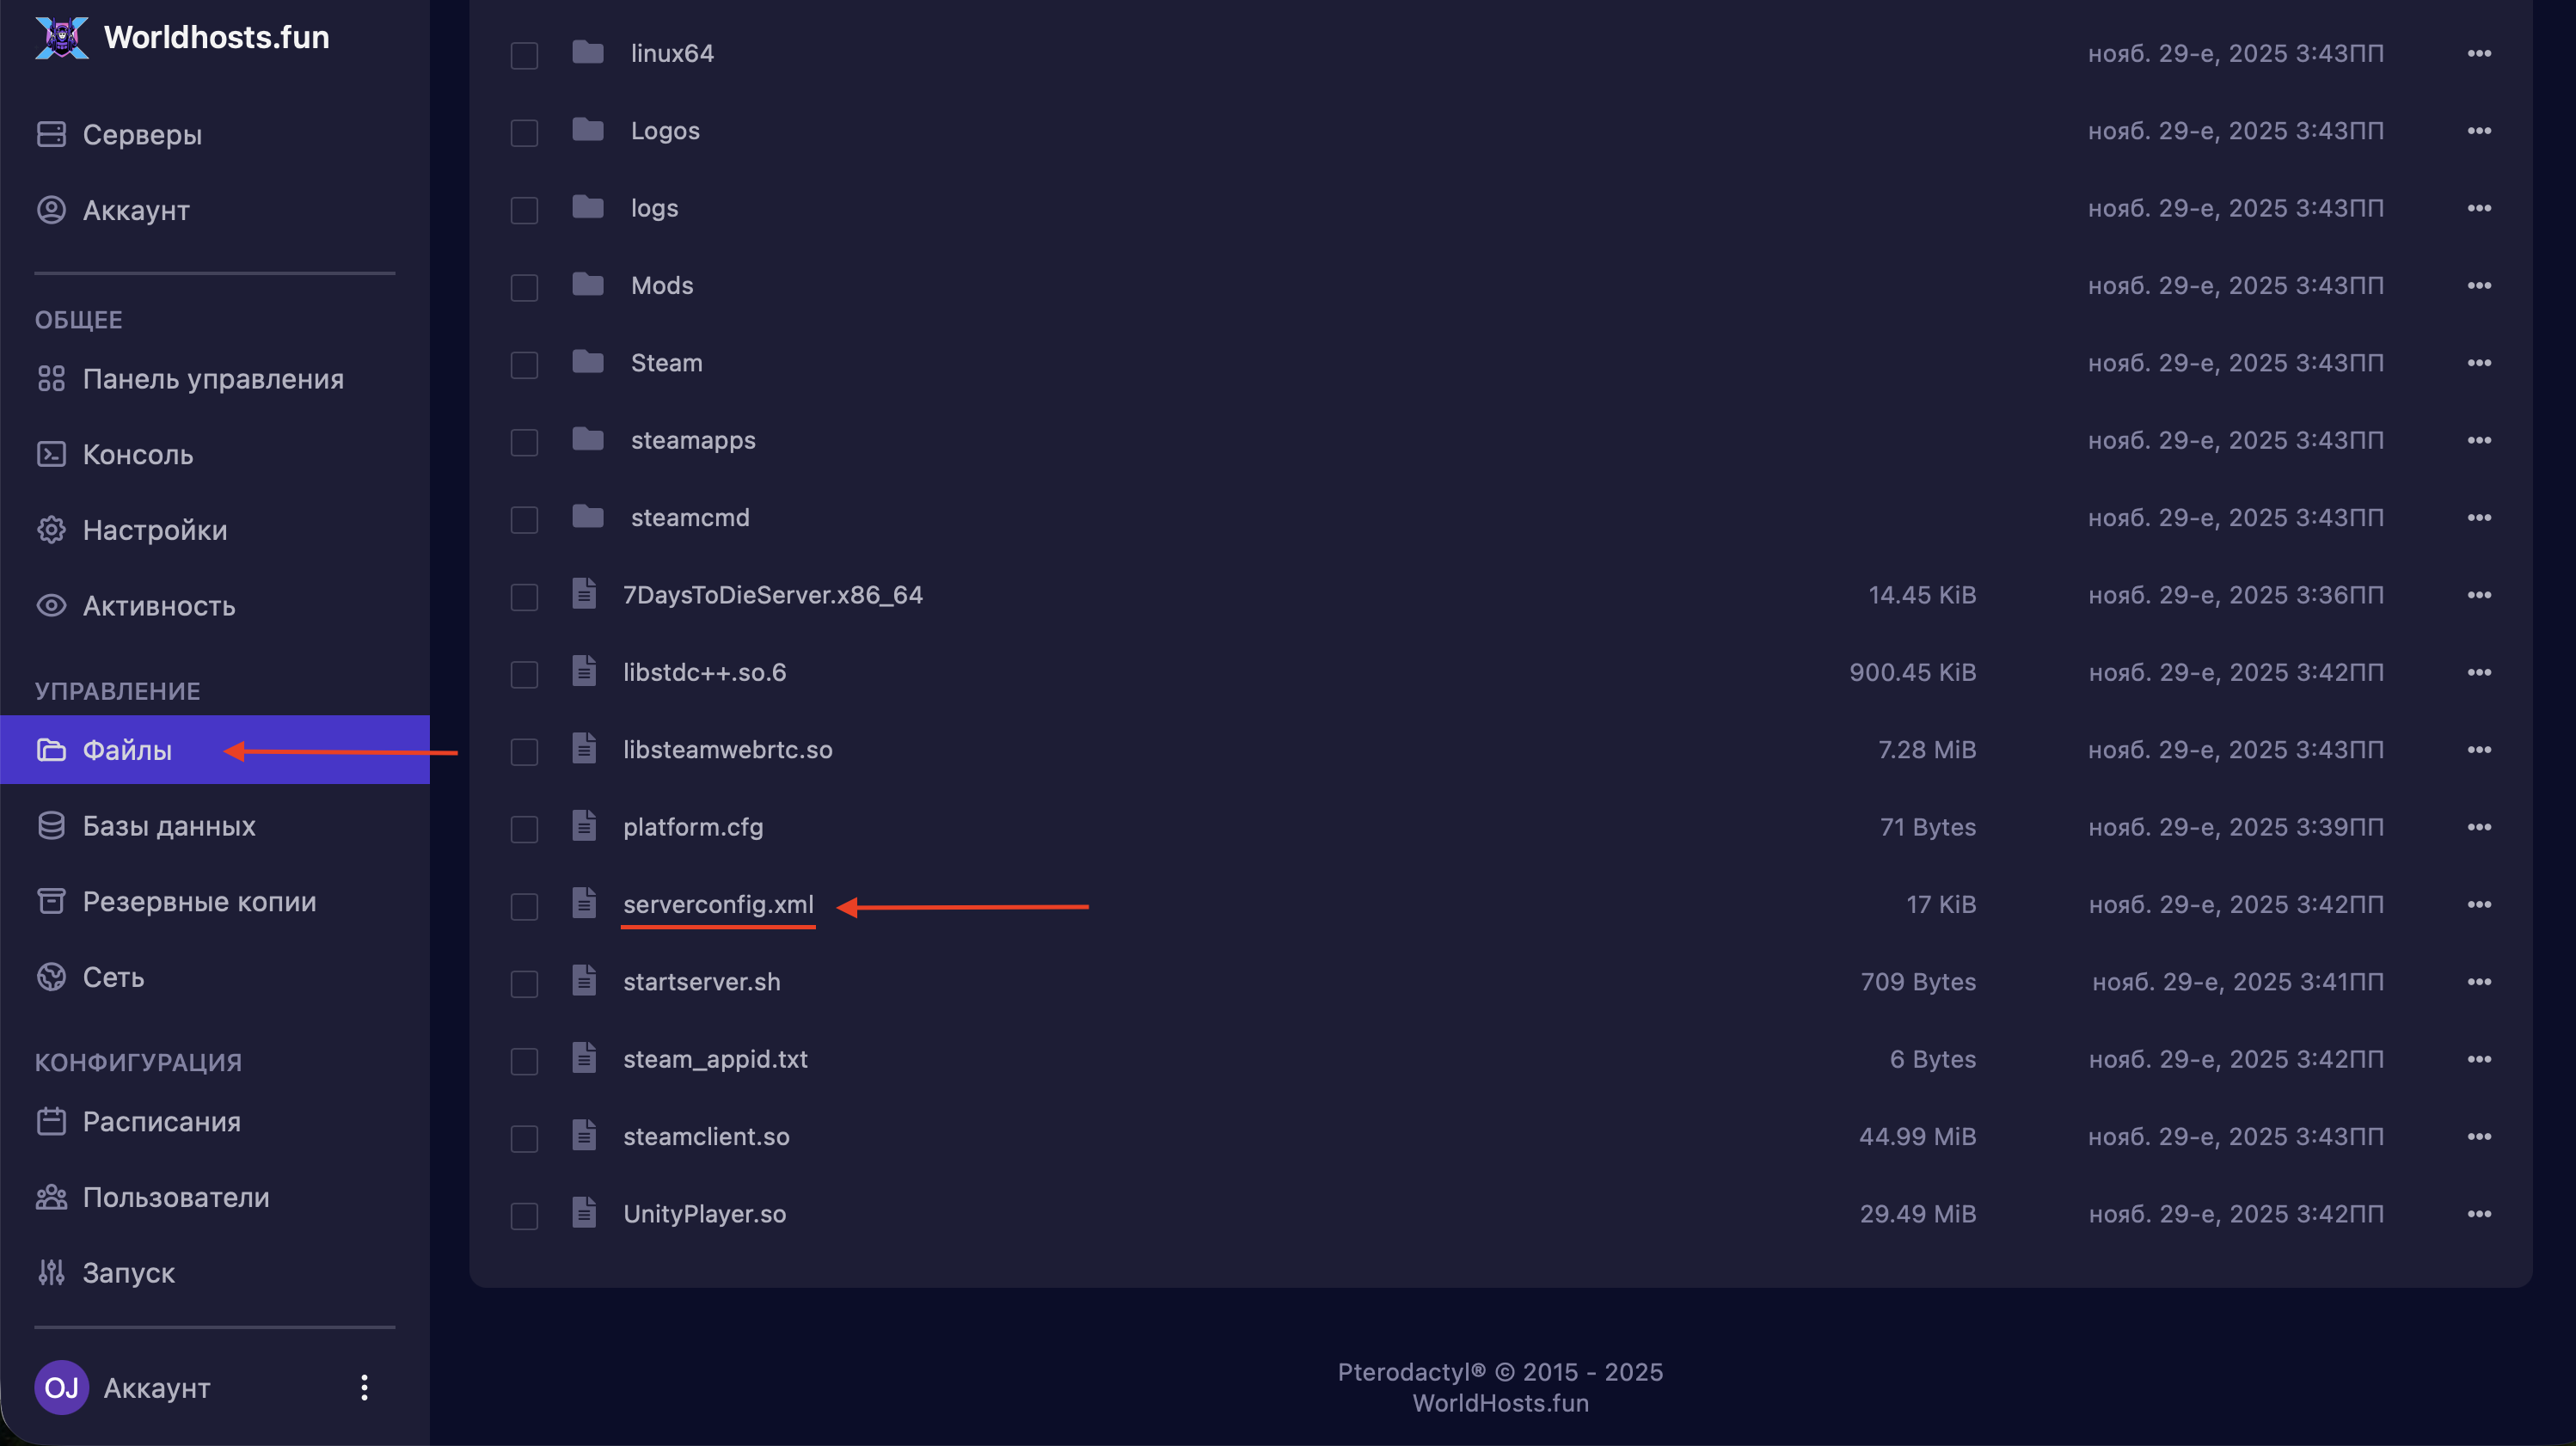Open the Пользователи page
Viewport: 2576px width, 1446px height.
(176, 1197)
